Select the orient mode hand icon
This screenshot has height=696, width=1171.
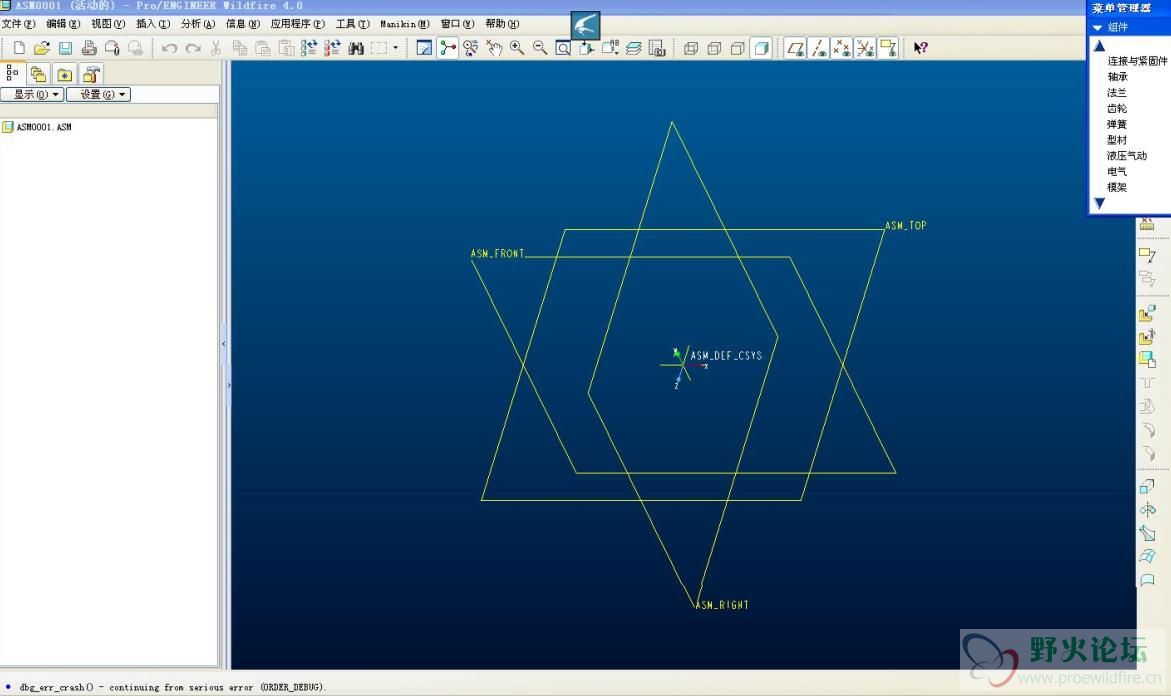point(494,49)
